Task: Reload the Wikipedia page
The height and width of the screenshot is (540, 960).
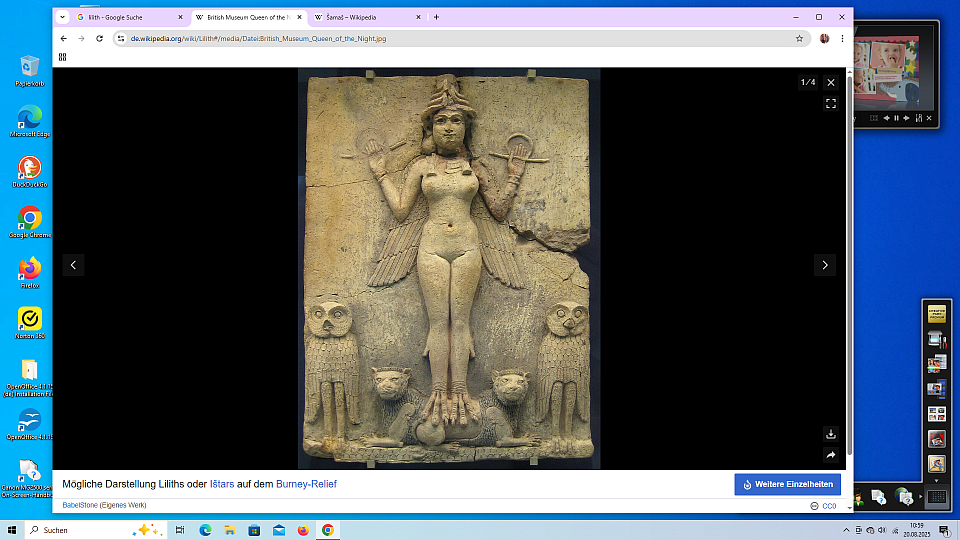Action: point(99,39)
